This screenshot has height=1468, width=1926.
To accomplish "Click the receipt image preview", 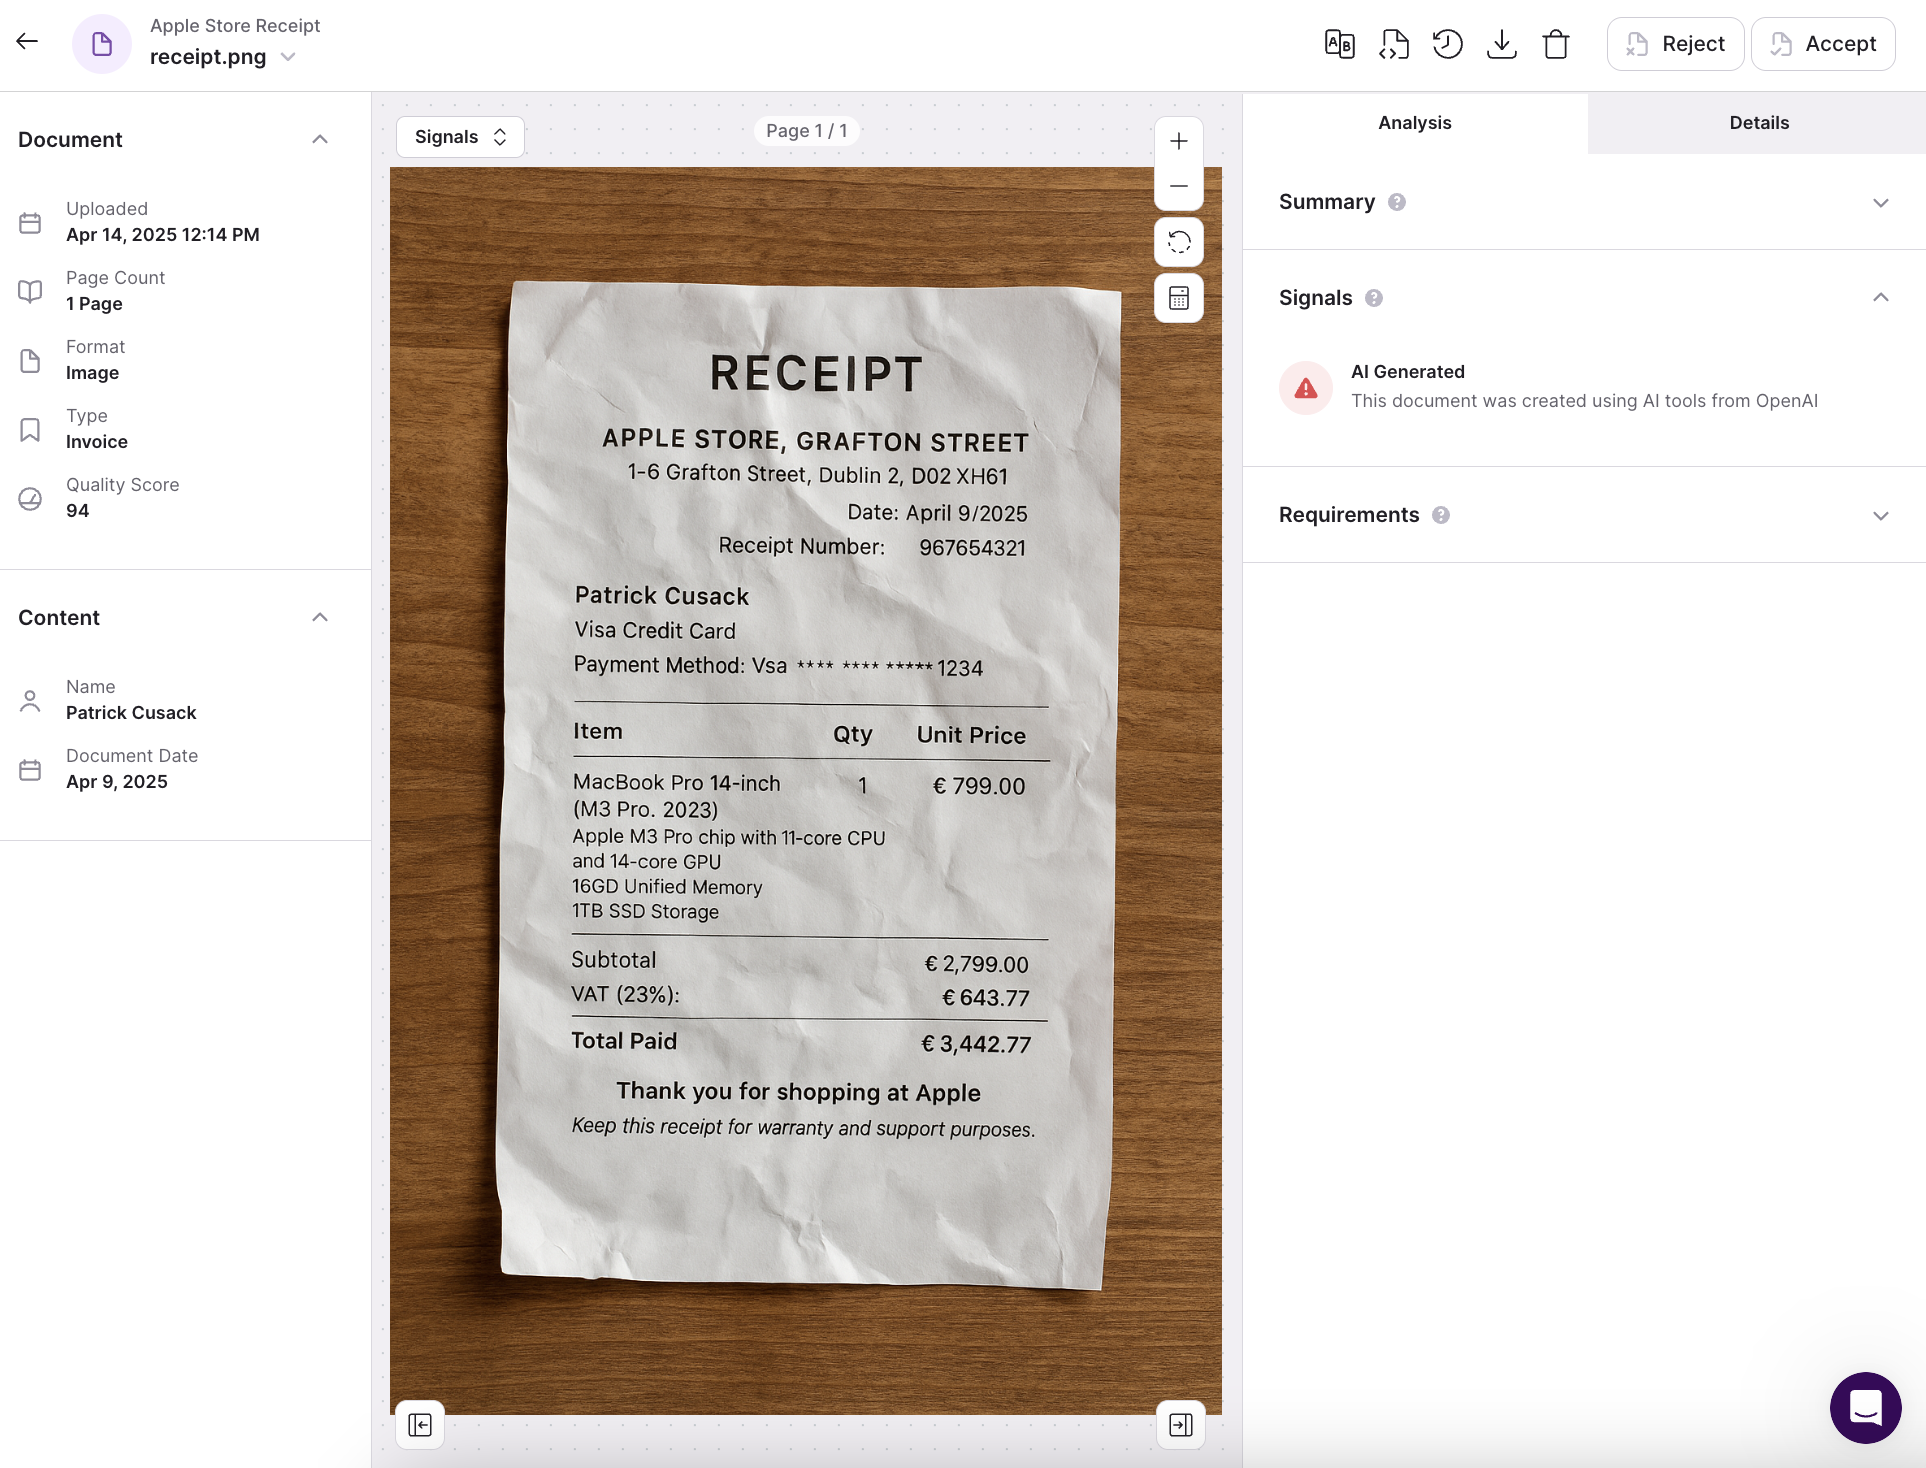I will tap(806, 790).
